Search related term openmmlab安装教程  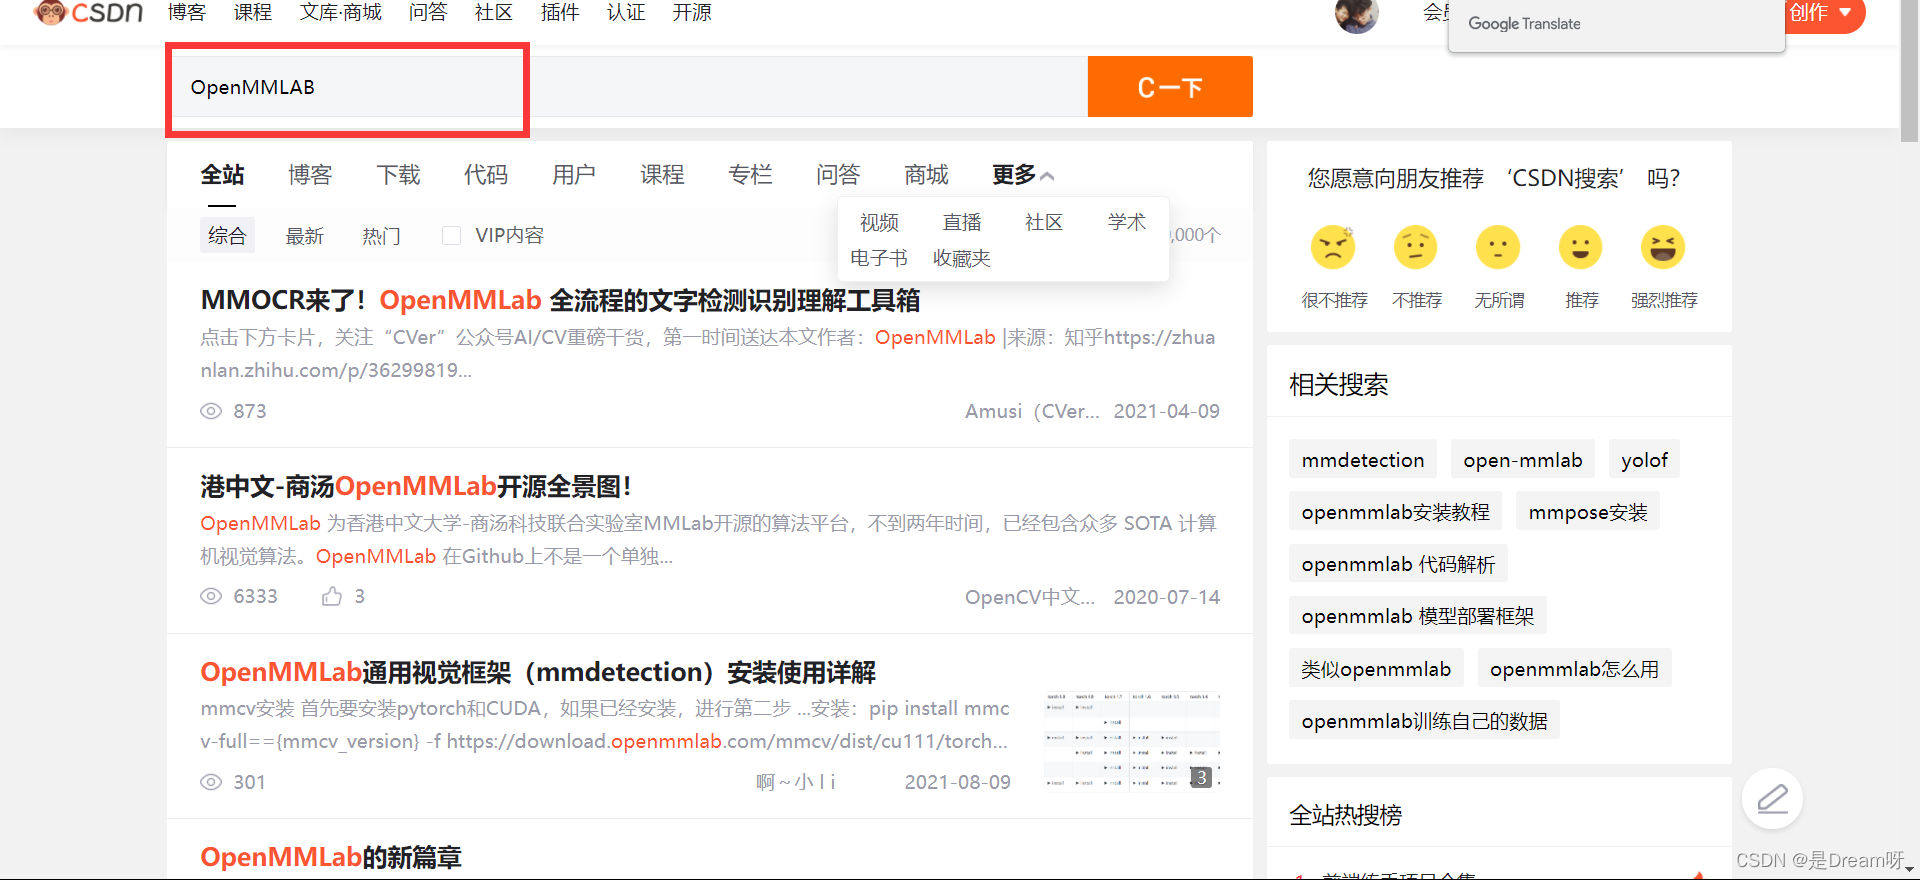[x=1395, y=512]
